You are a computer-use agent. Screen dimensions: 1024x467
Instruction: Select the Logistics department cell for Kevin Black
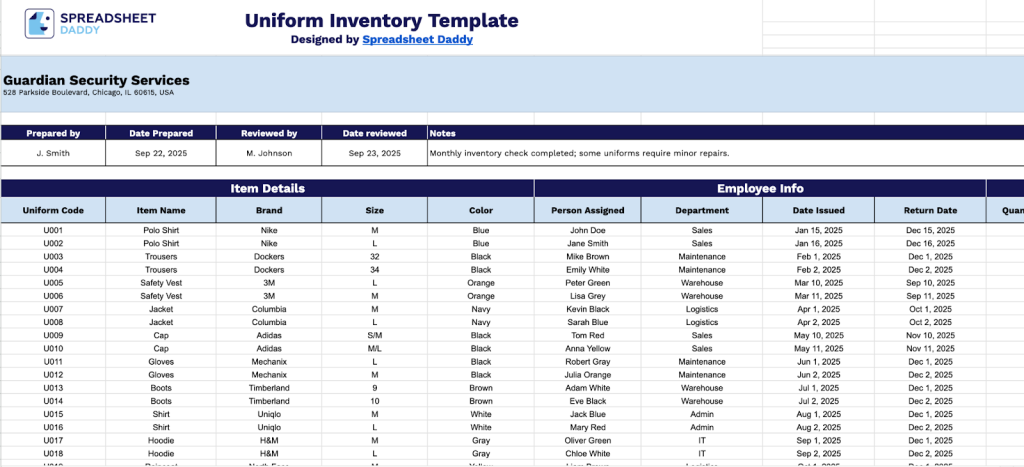[701, 309]
